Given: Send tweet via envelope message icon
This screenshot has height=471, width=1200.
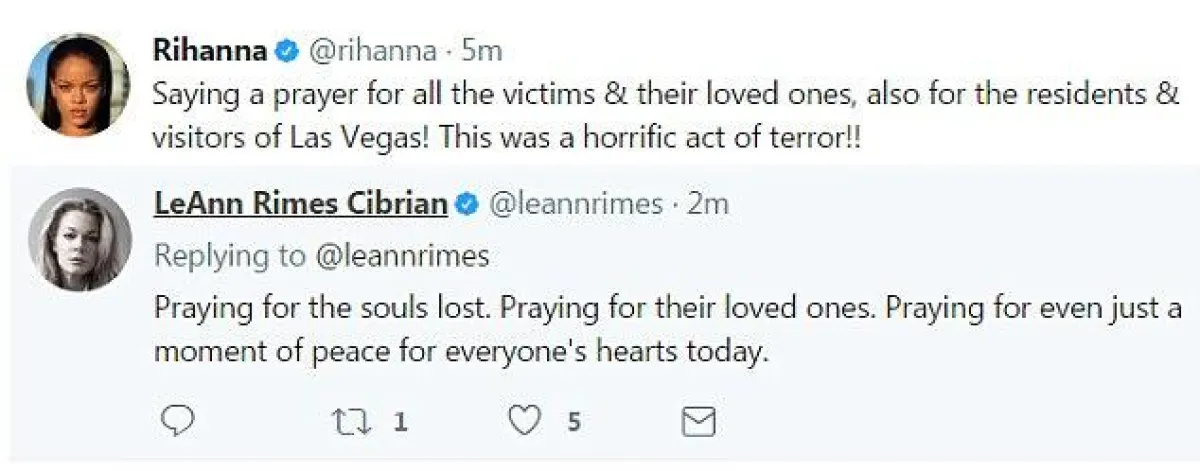Looking at the screenshot, I should click(699, 422).
